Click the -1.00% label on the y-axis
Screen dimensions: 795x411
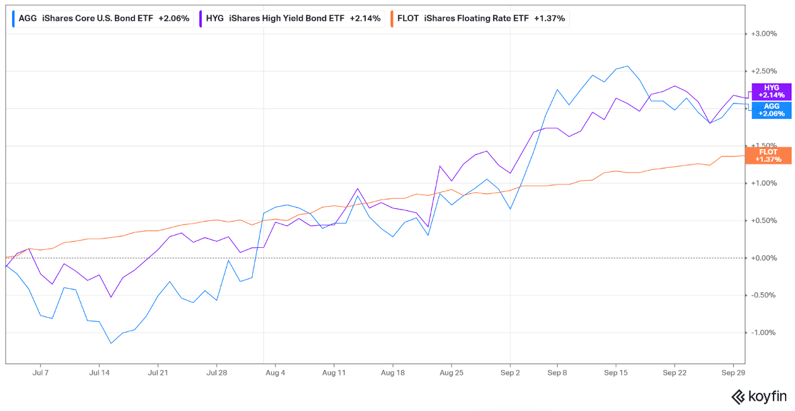(764, 333)
